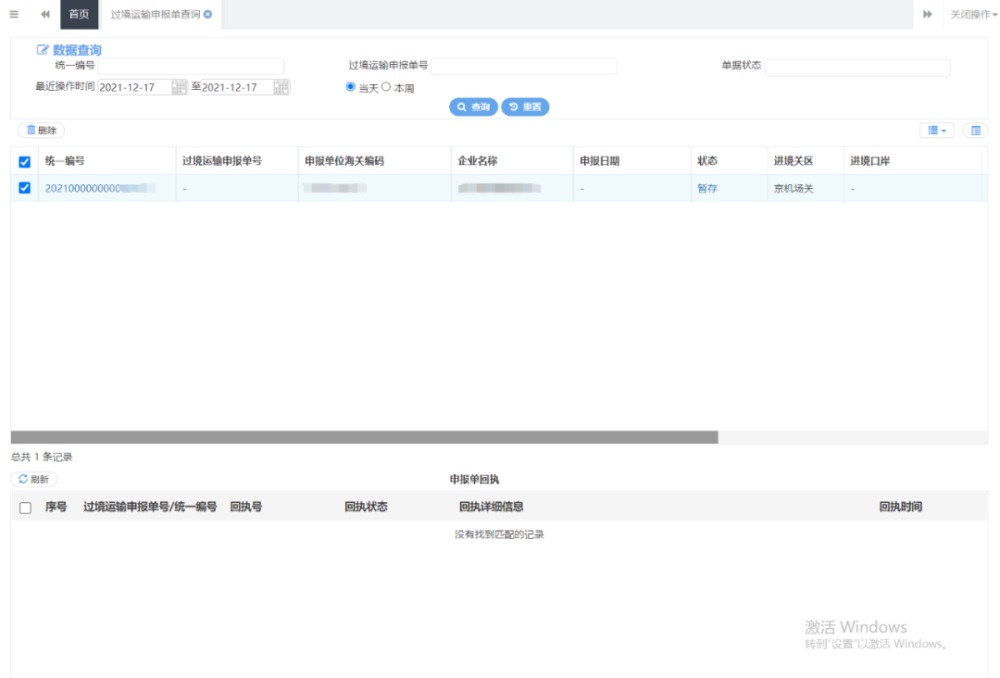Image resolution: width=1000 pixels, height=678 pixels.
Task: Click the 回执详细信息 column header
Action: (x=491, y=506)
